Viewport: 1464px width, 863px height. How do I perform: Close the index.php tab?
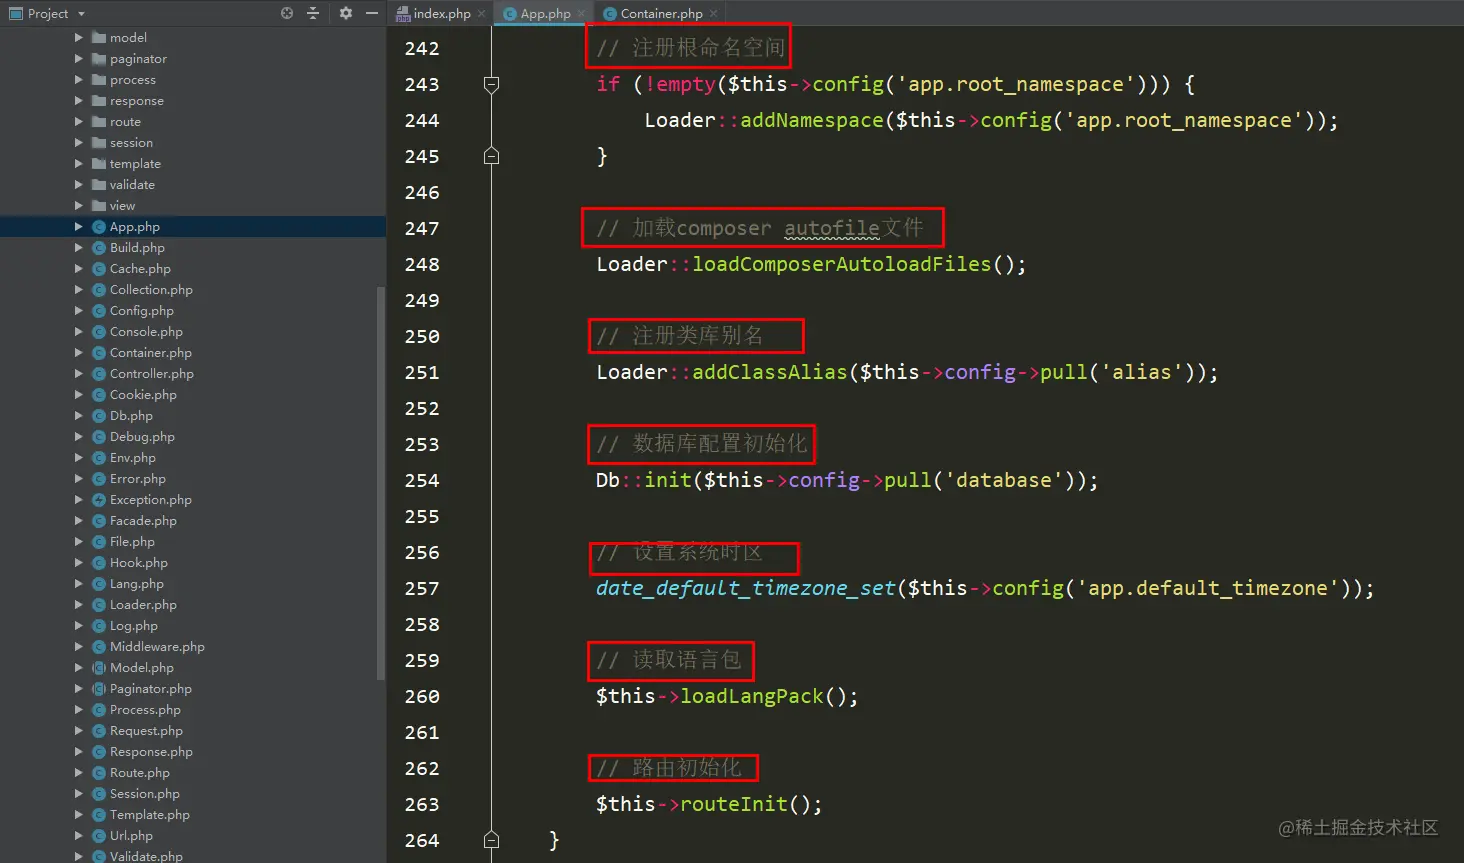point(482,13)
